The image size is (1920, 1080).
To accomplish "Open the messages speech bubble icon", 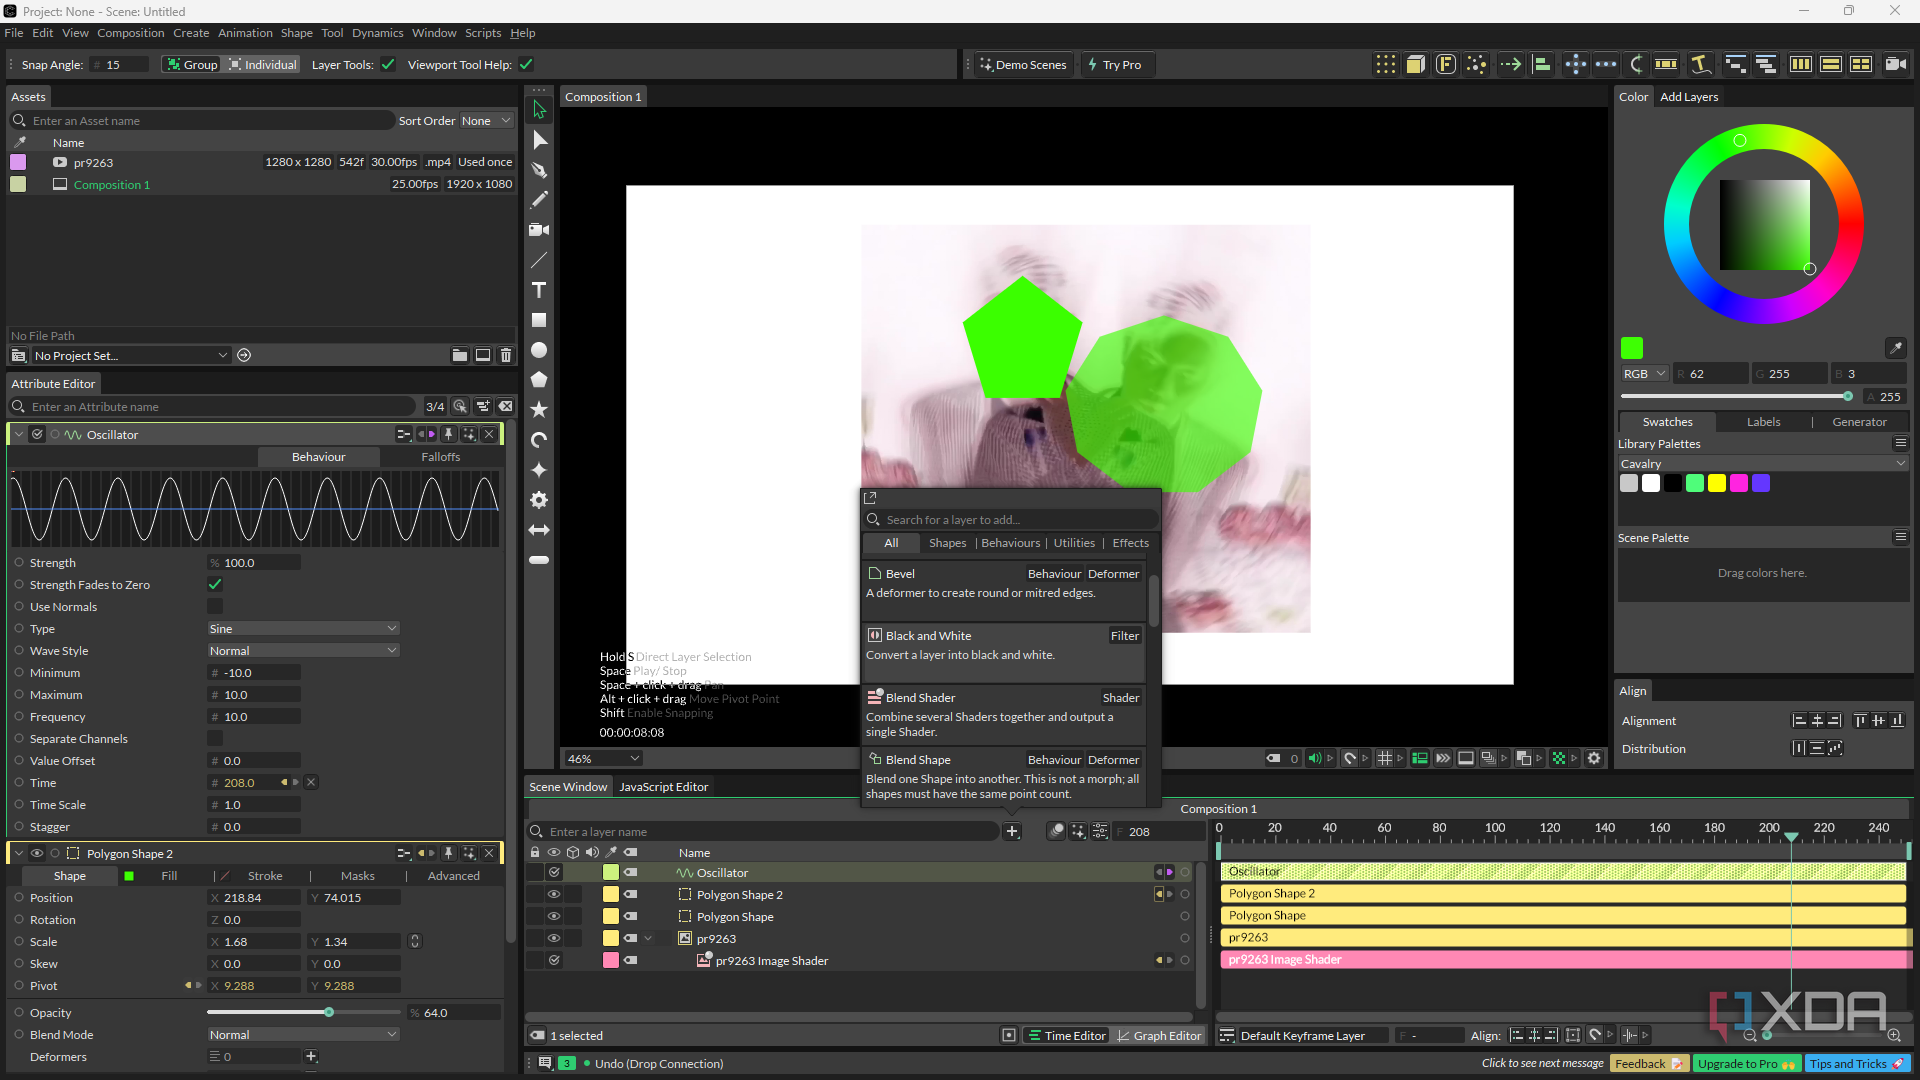I will click(x=545, y=1063).
